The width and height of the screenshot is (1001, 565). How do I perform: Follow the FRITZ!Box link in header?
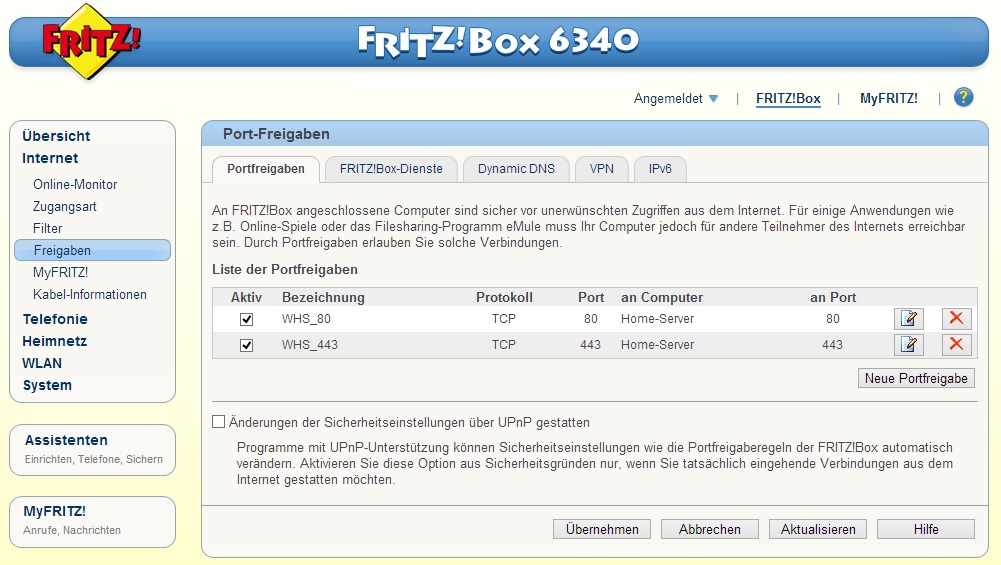(x=788, y=99)
